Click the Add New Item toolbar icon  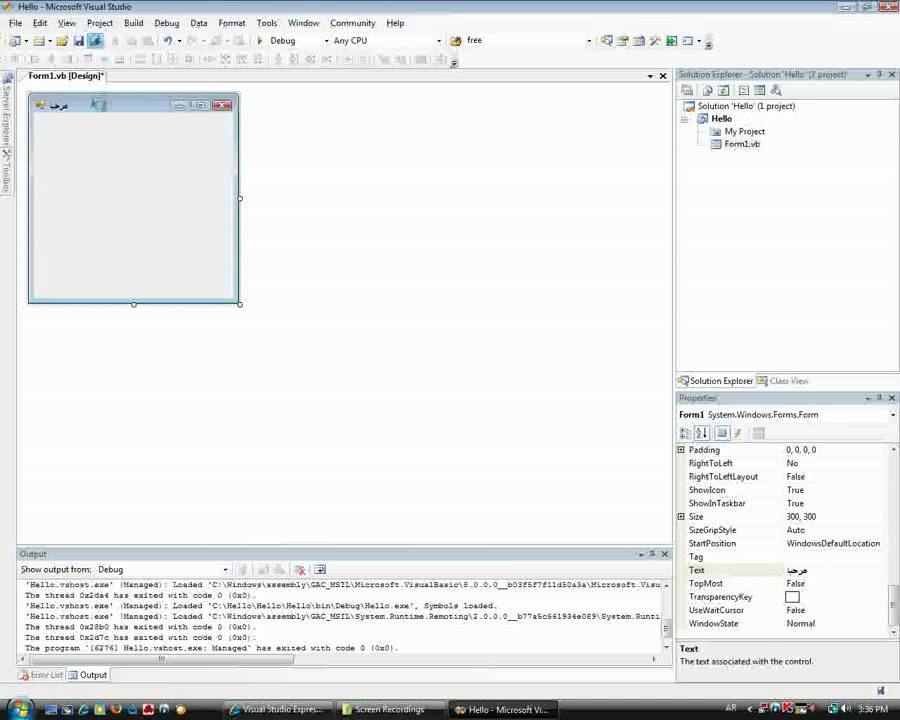coord(39,41)
